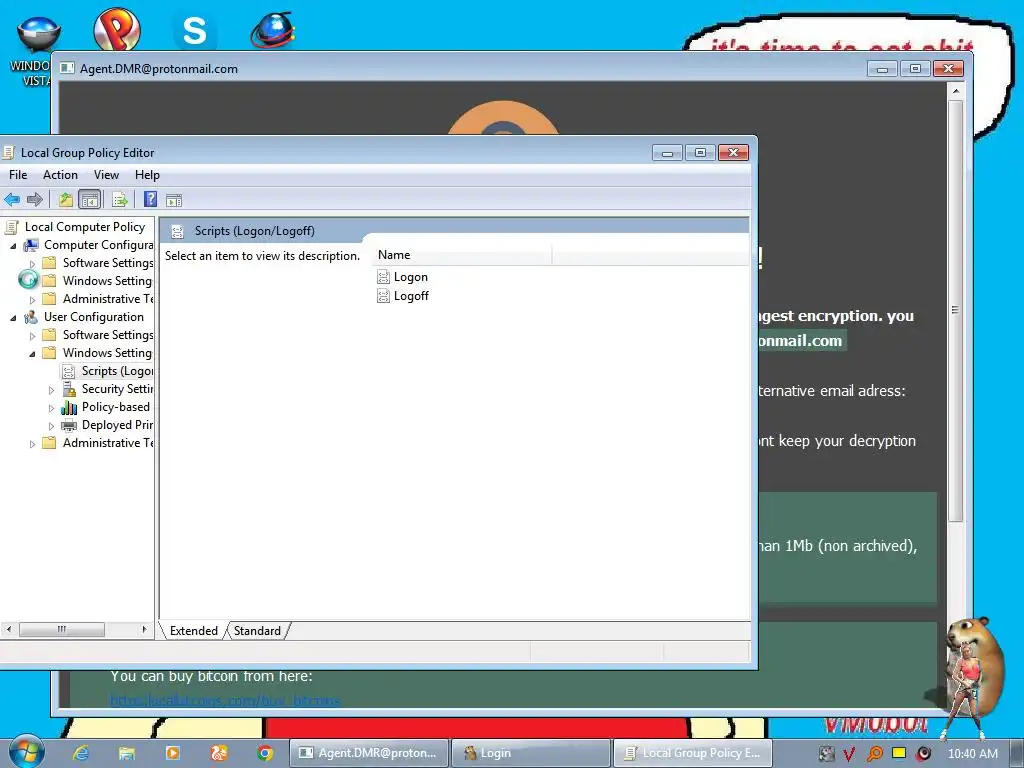Click scroll up arrow in Agent.DMR window

(955, 91)
